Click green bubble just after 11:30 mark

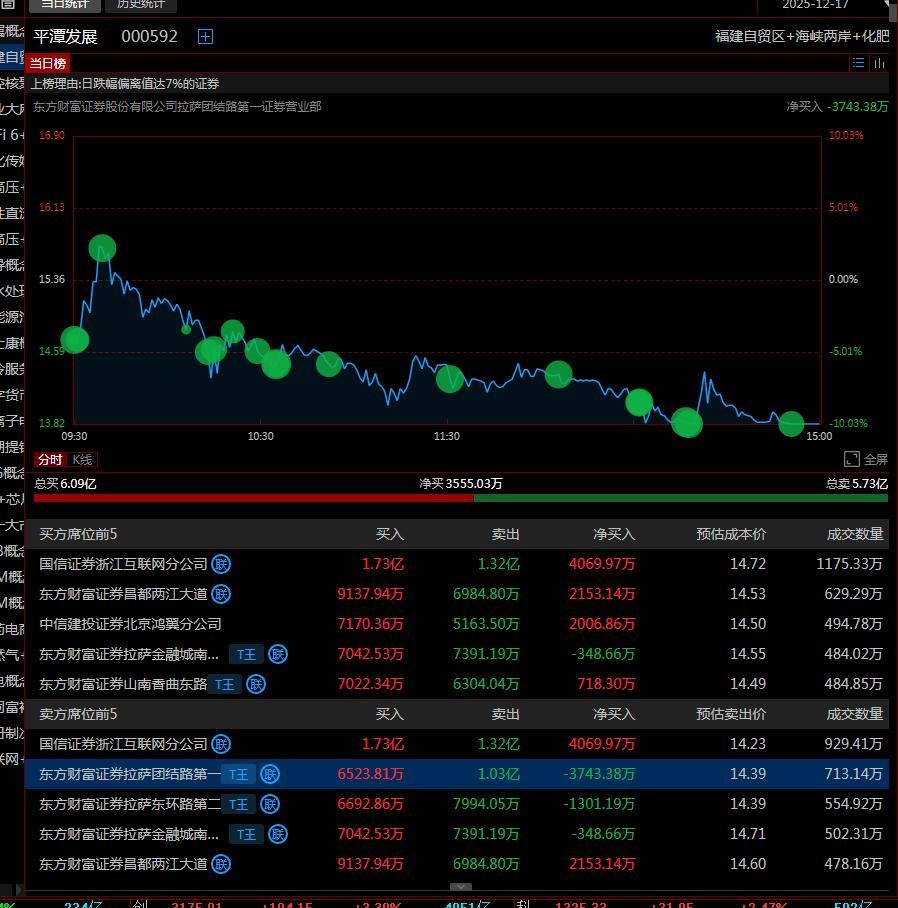click(450, 379)
